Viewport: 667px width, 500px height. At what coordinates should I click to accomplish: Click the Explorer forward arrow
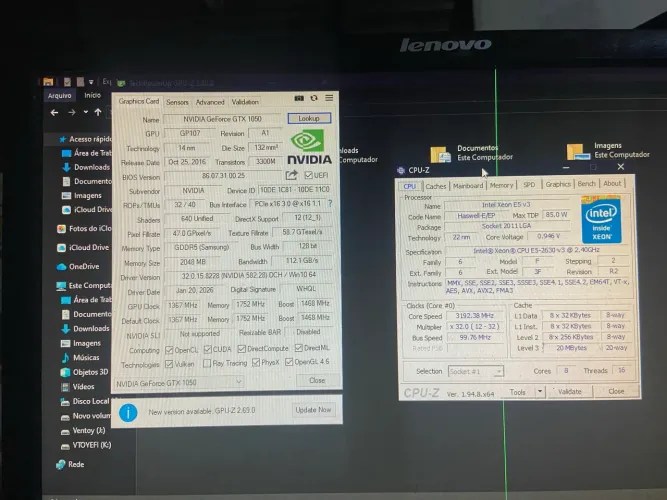pyautogui.click(x=71, y=112)
